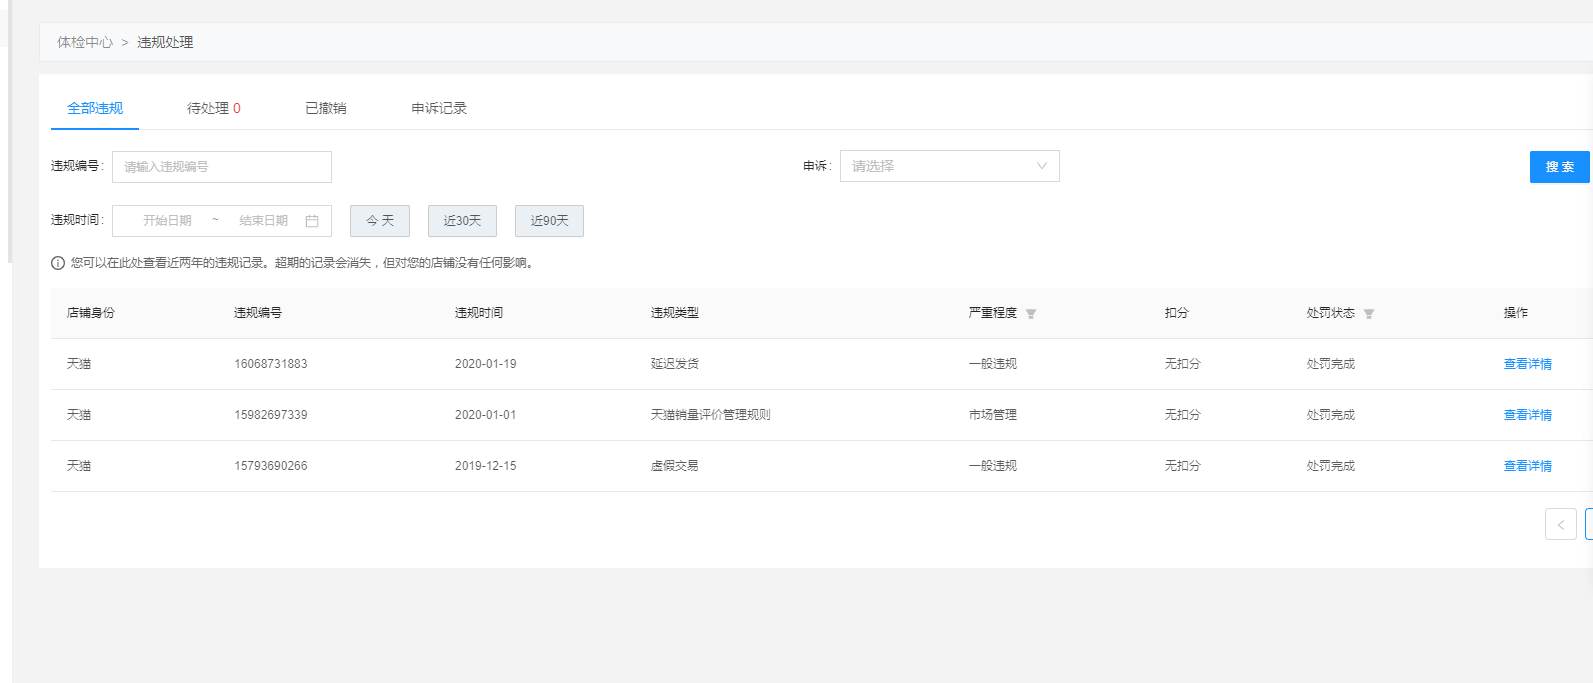Select the 近30天 quick filter

tap(462, 221)
